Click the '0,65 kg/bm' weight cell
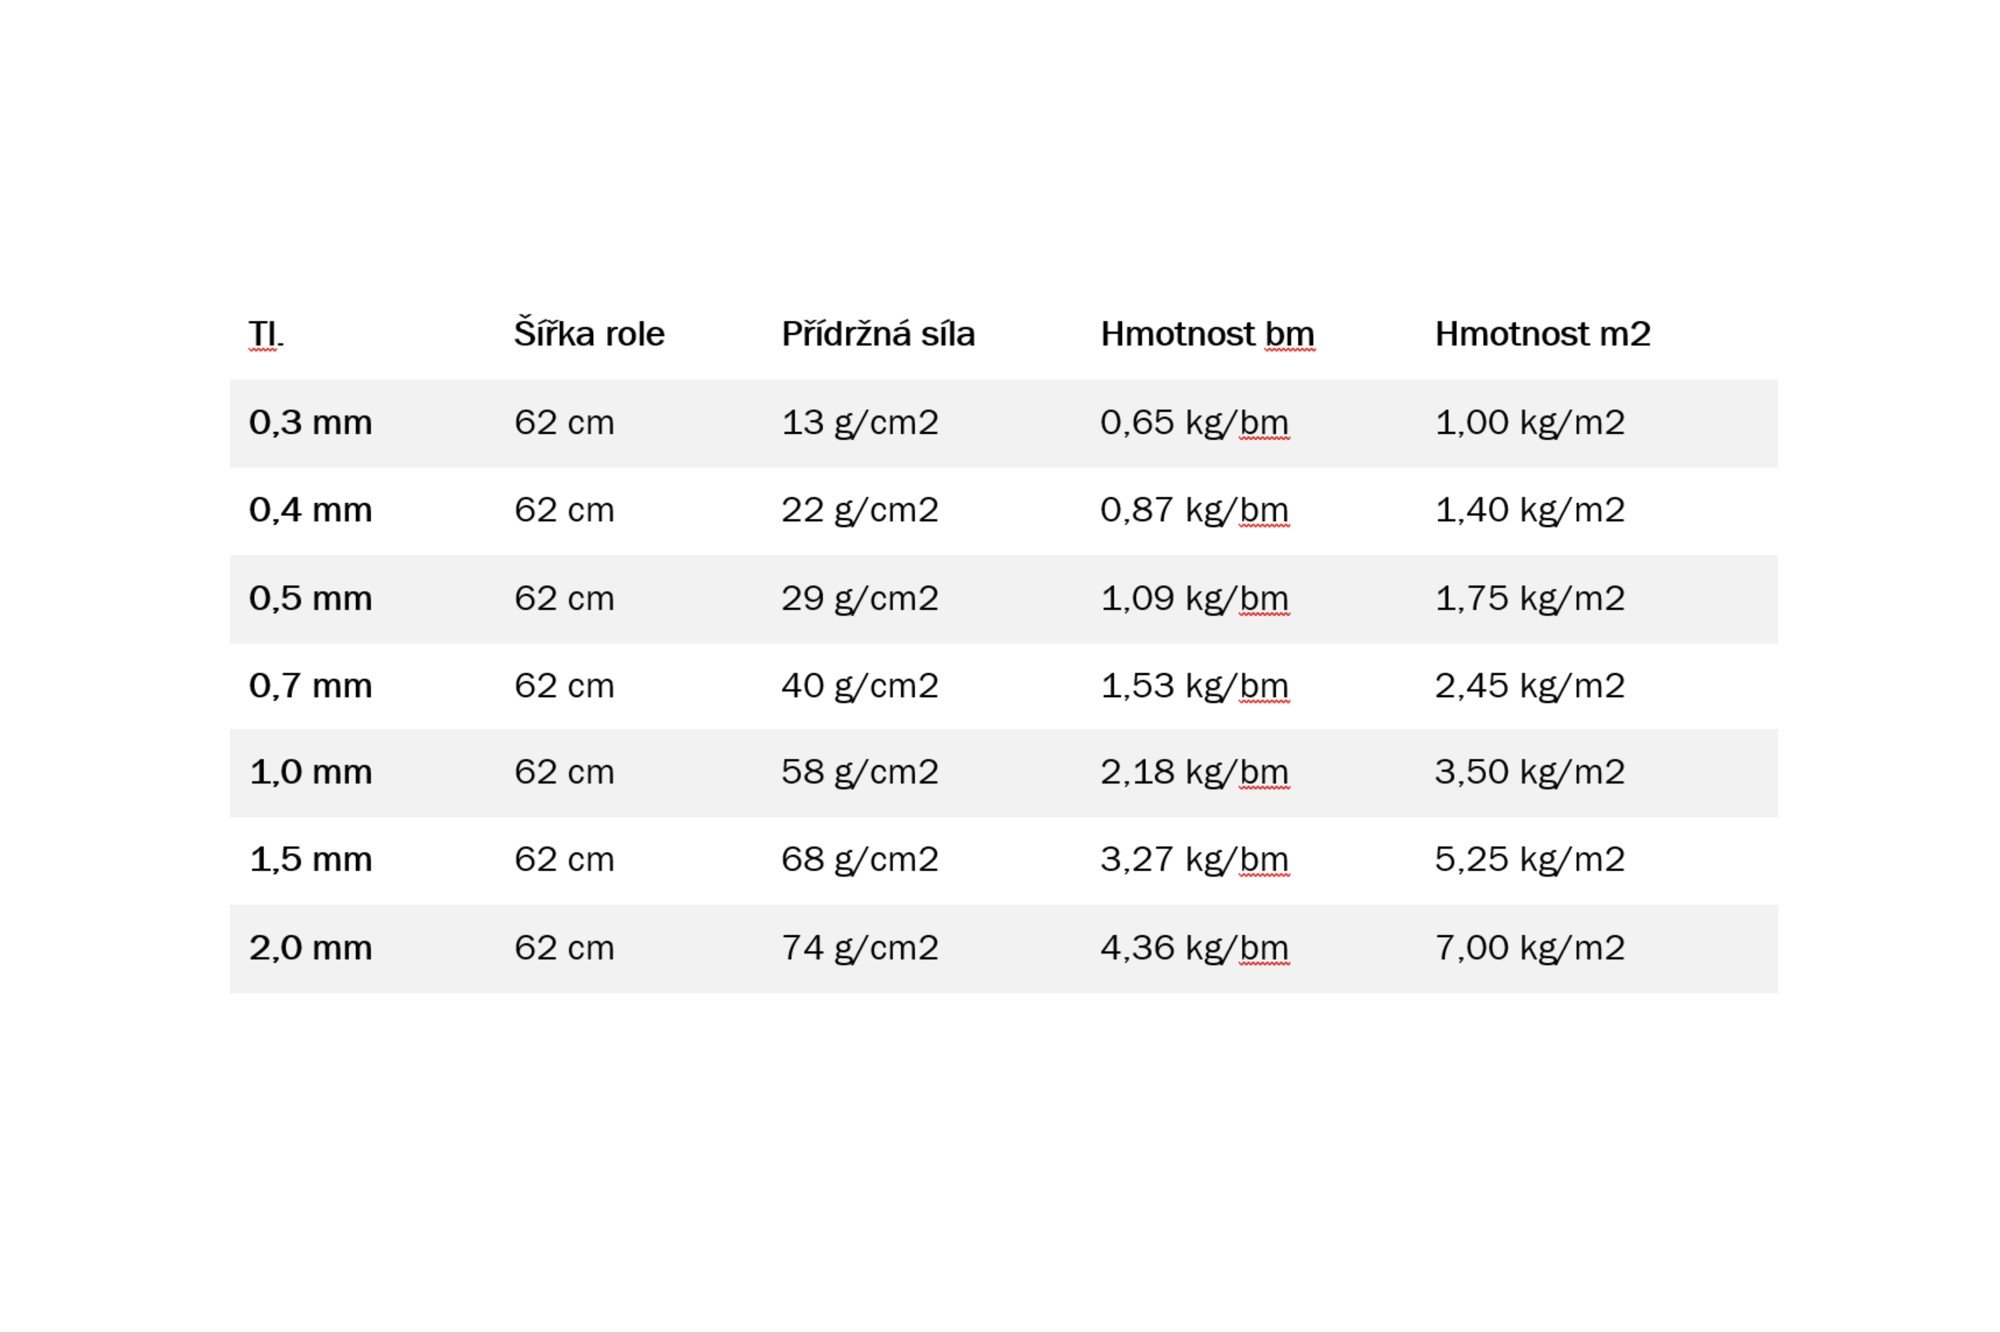 click(1195, 423)
